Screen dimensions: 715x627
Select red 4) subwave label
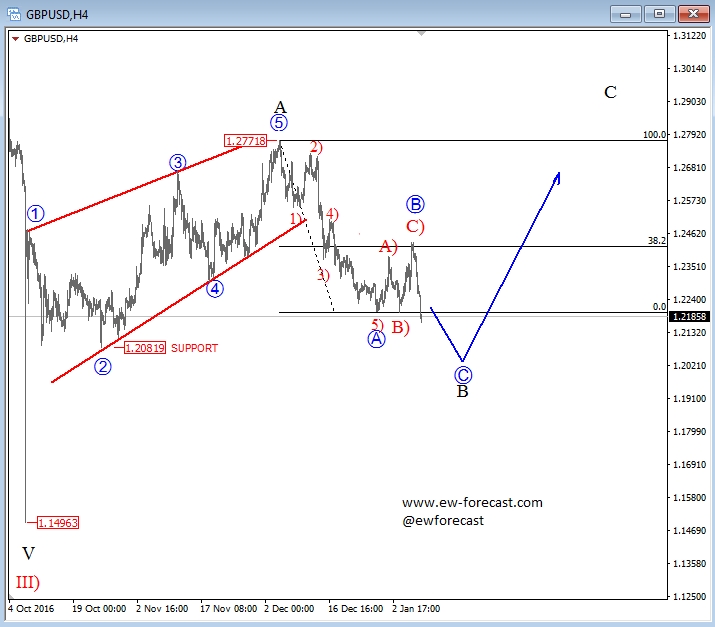pos(332,214)
